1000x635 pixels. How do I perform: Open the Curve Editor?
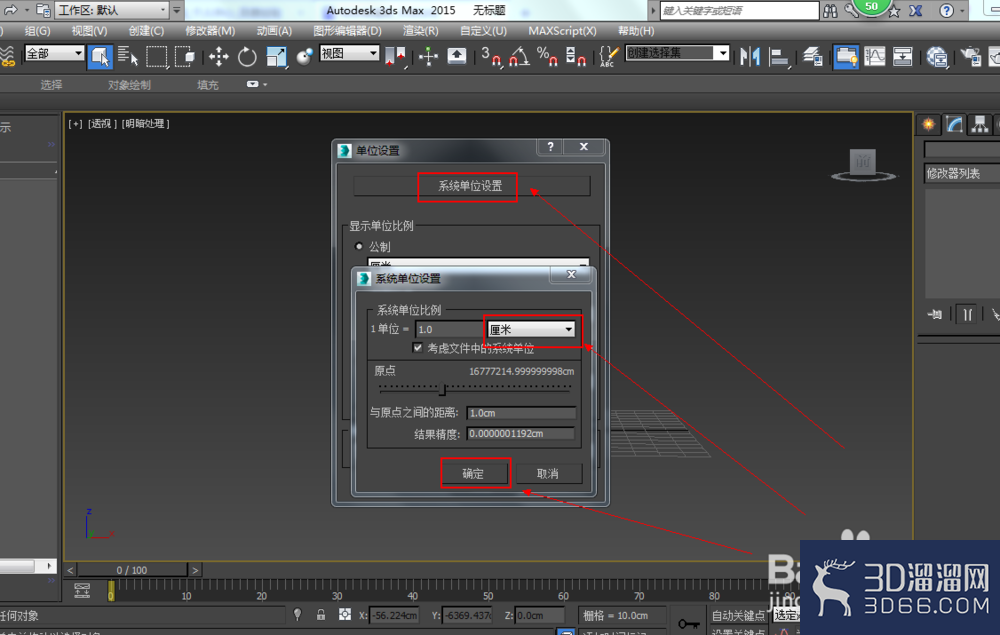tap(874, 57)
